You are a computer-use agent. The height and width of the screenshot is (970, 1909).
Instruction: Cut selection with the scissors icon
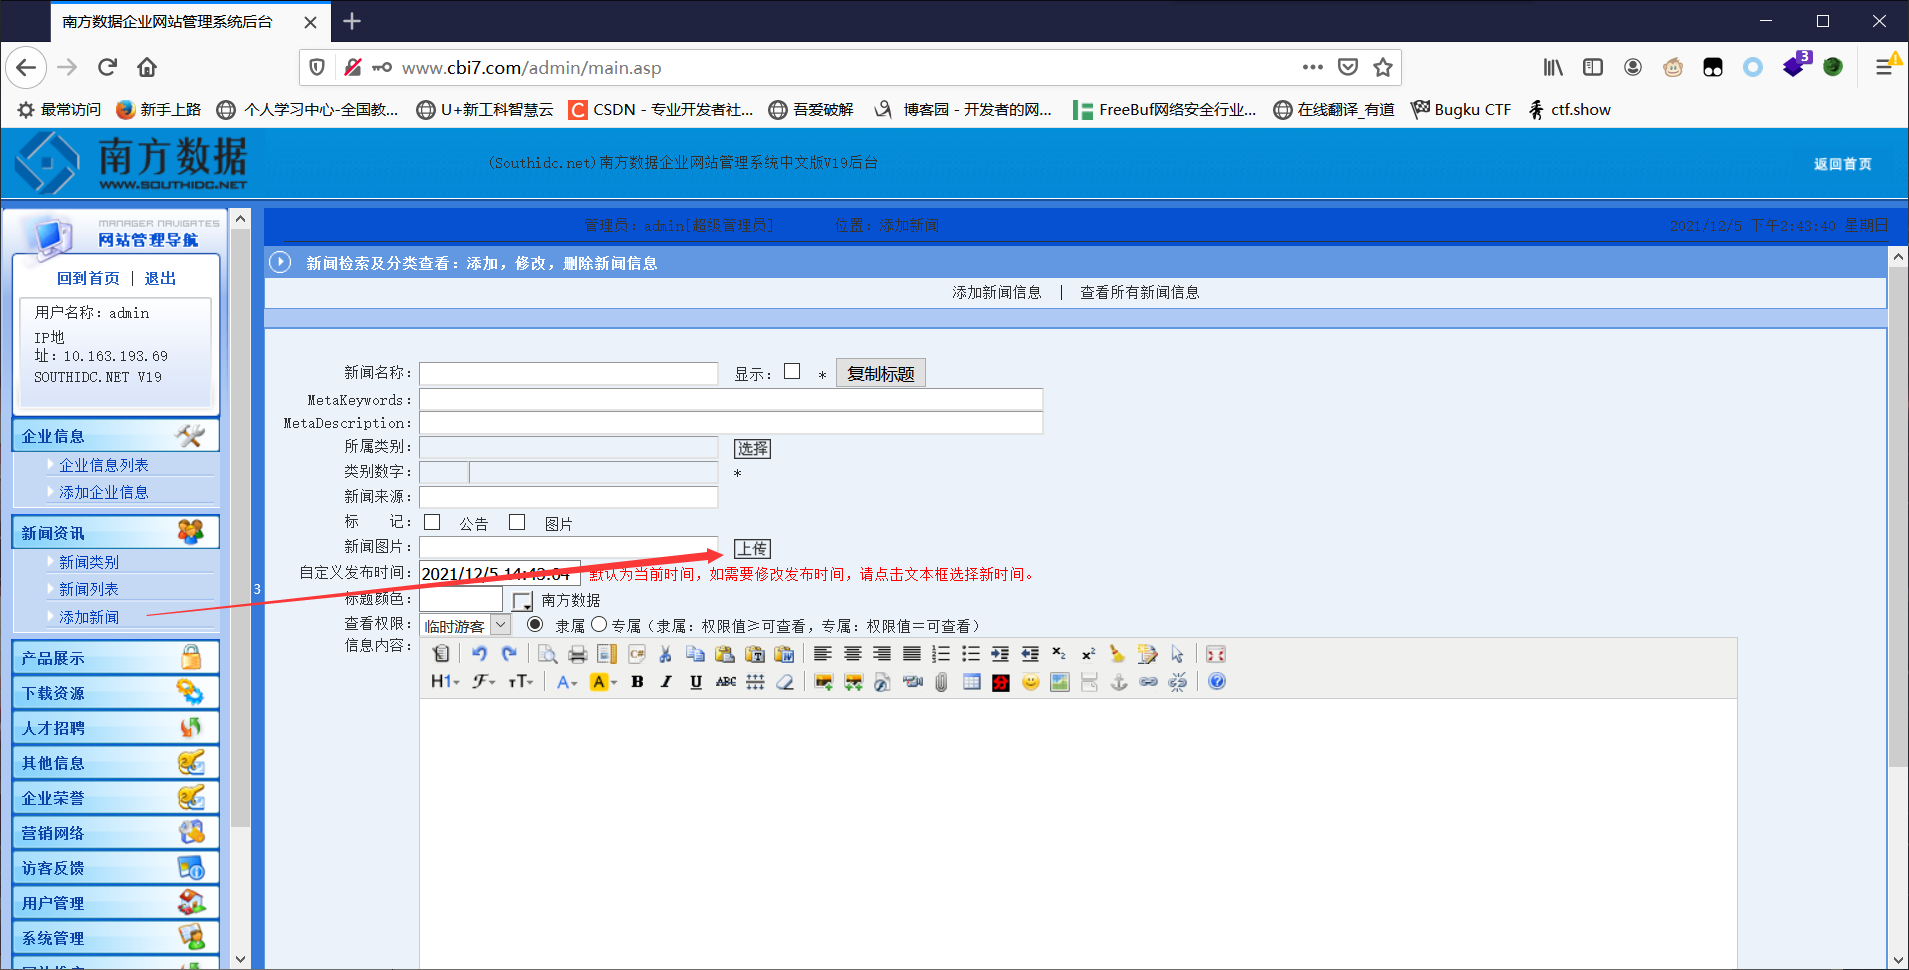click(x=665, y=654)
